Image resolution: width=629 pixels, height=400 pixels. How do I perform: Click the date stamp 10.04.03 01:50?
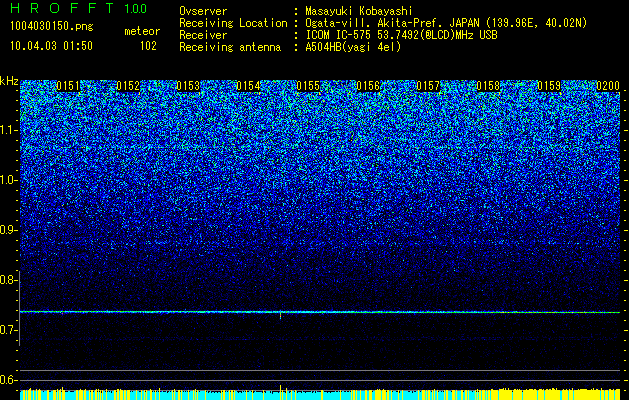pyautogui.click(x=51, y=46)
